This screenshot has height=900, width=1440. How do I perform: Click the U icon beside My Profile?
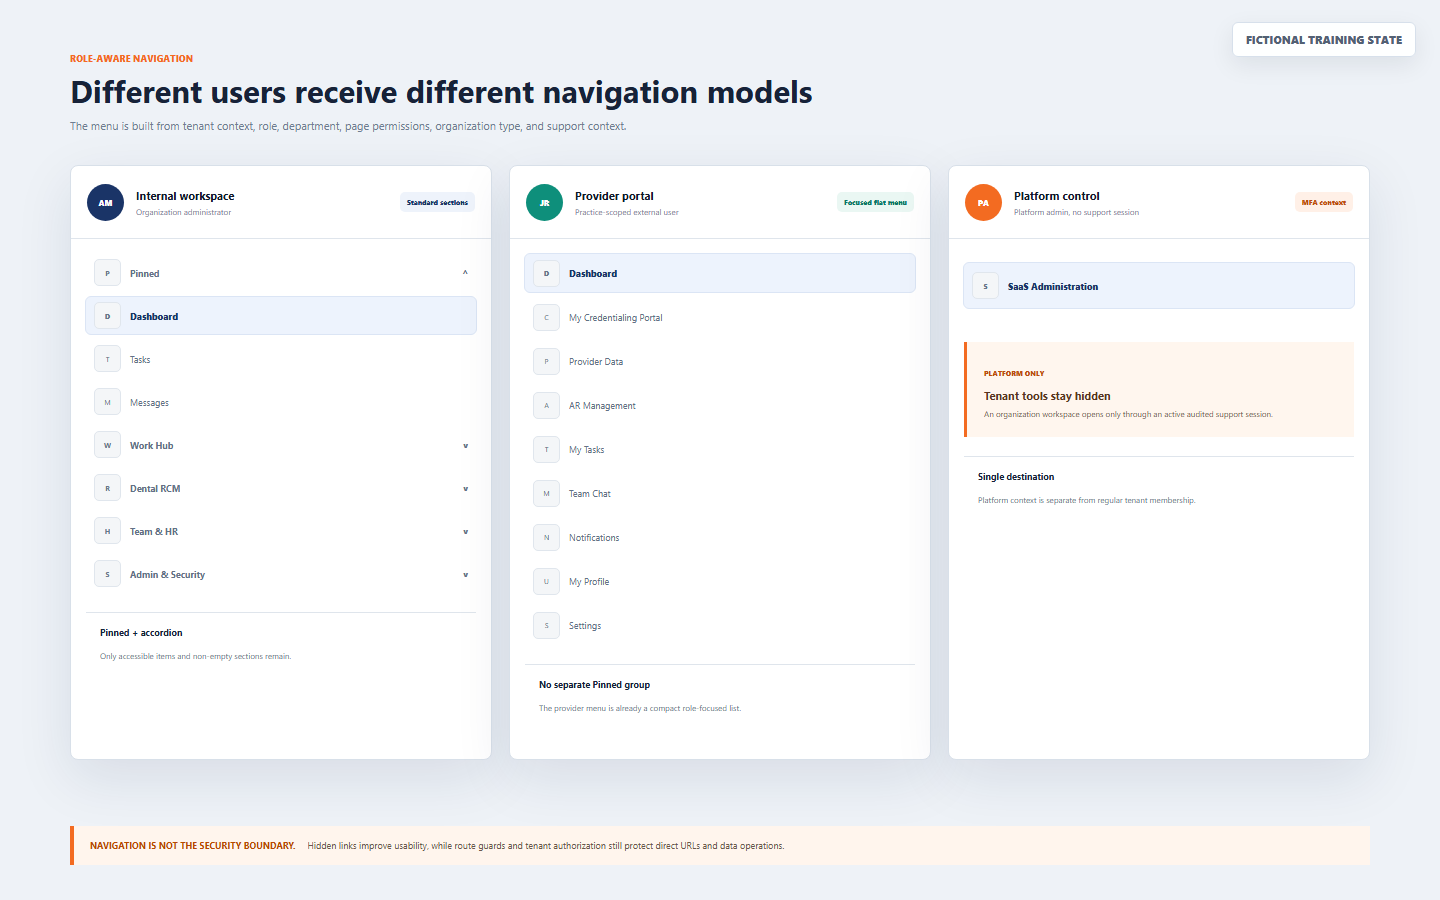pyautogui.click(x=546, y=581)
